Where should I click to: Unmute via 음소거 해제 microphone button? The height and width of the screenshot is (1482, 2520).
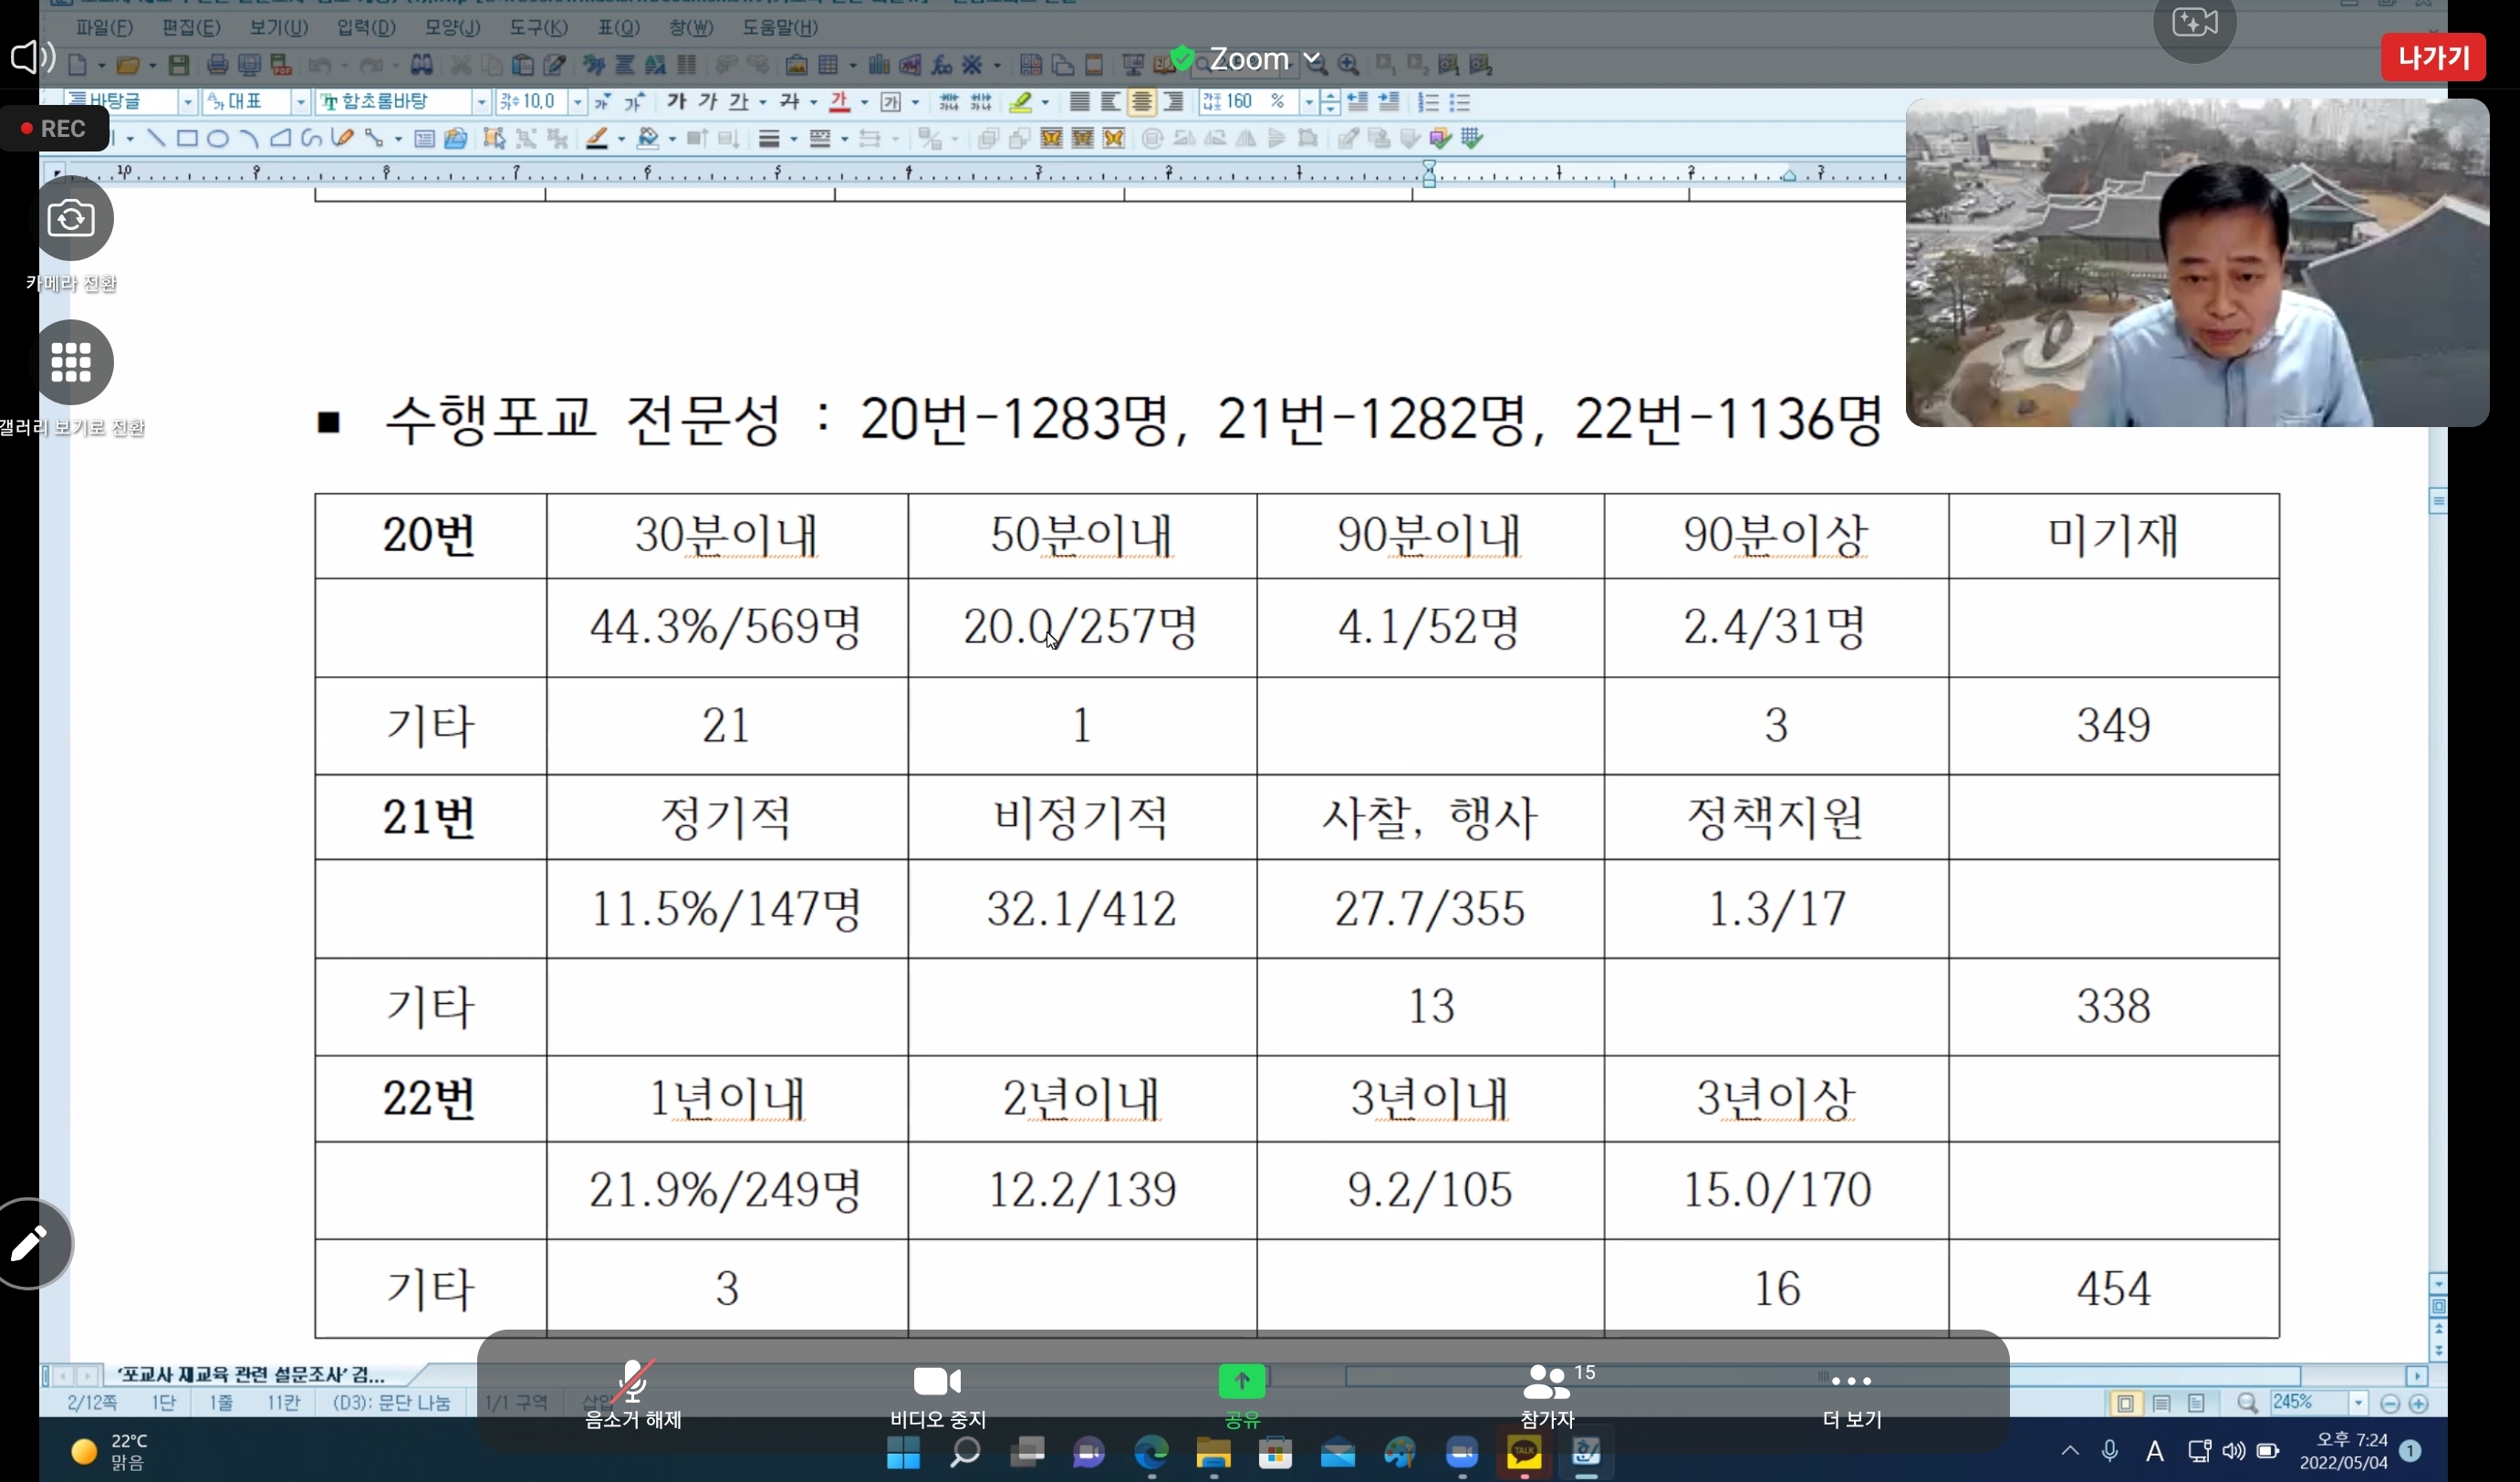coord(633,1394)
